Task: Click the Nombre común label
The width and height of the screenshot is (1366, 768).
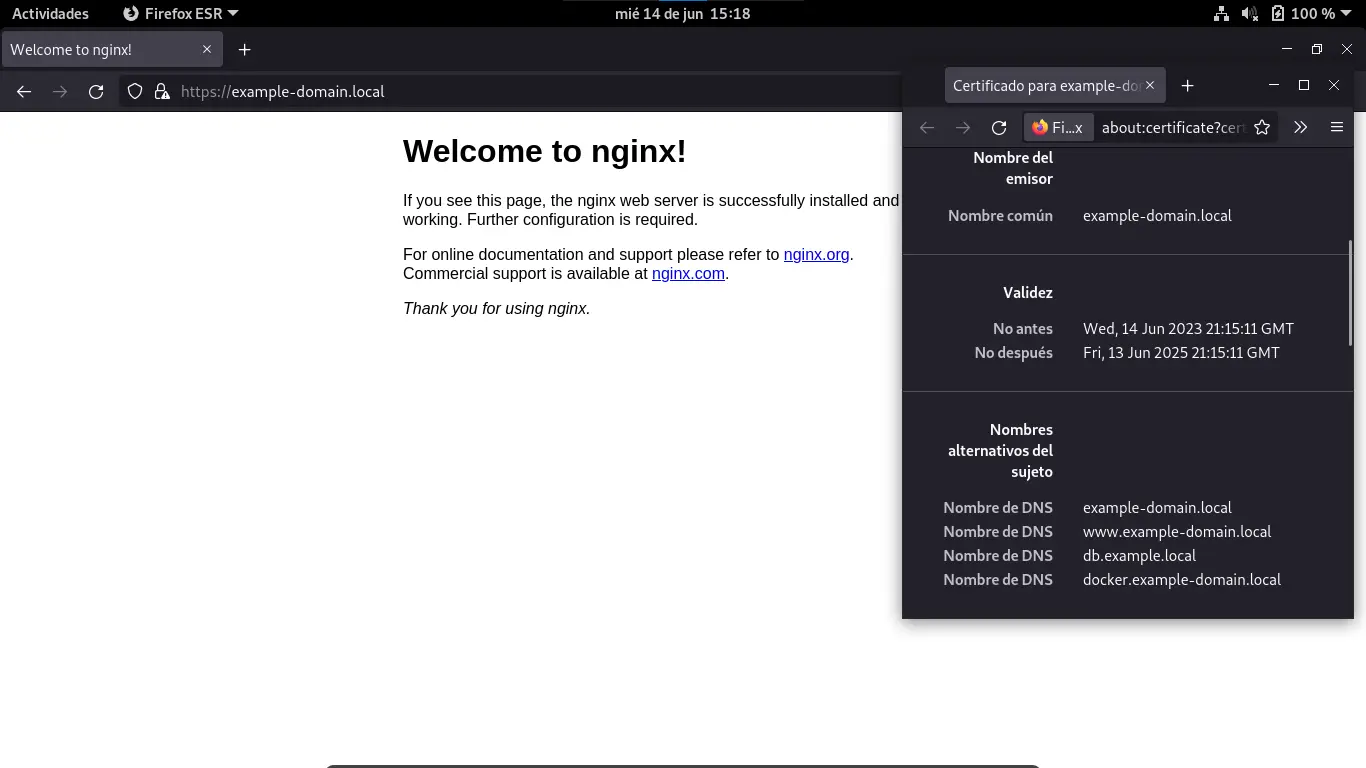Action: [1000, 216]
